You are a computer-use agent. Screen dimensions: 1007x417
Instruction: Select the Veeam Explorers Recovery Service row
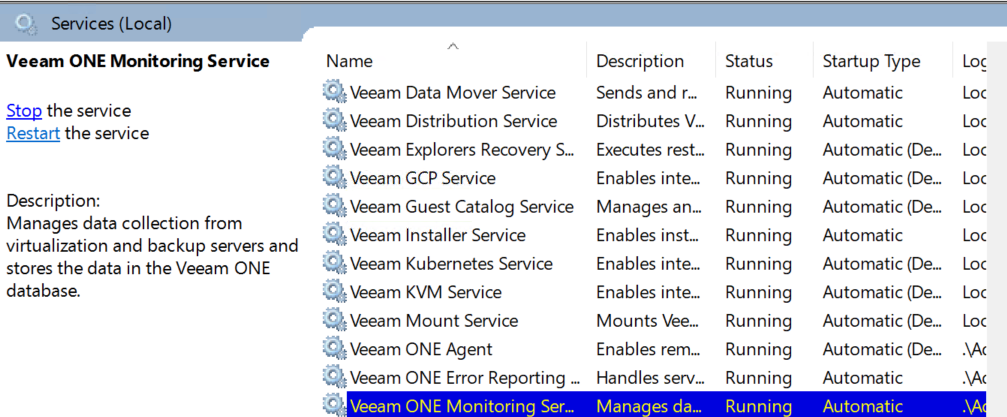click(654, 149)
